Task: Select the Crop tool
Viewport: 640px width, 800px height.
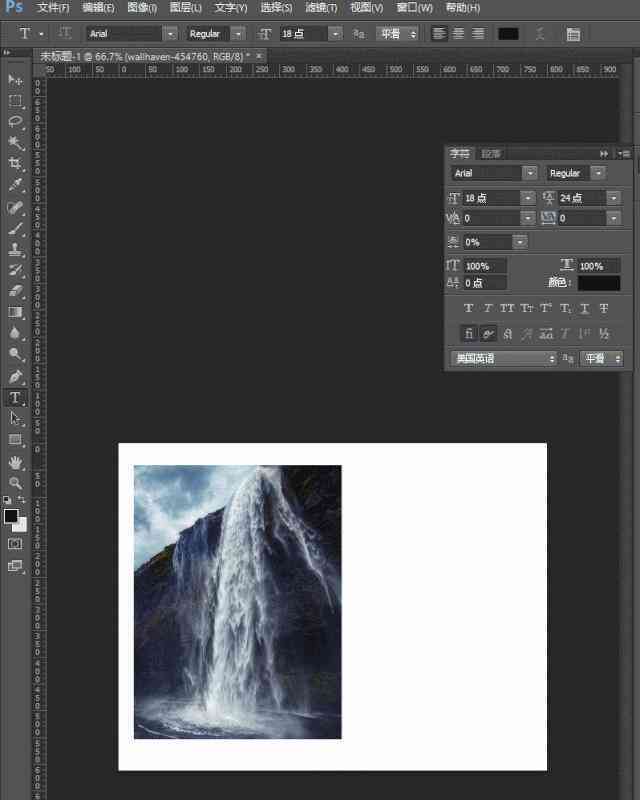Action: [x=15, y=163]
